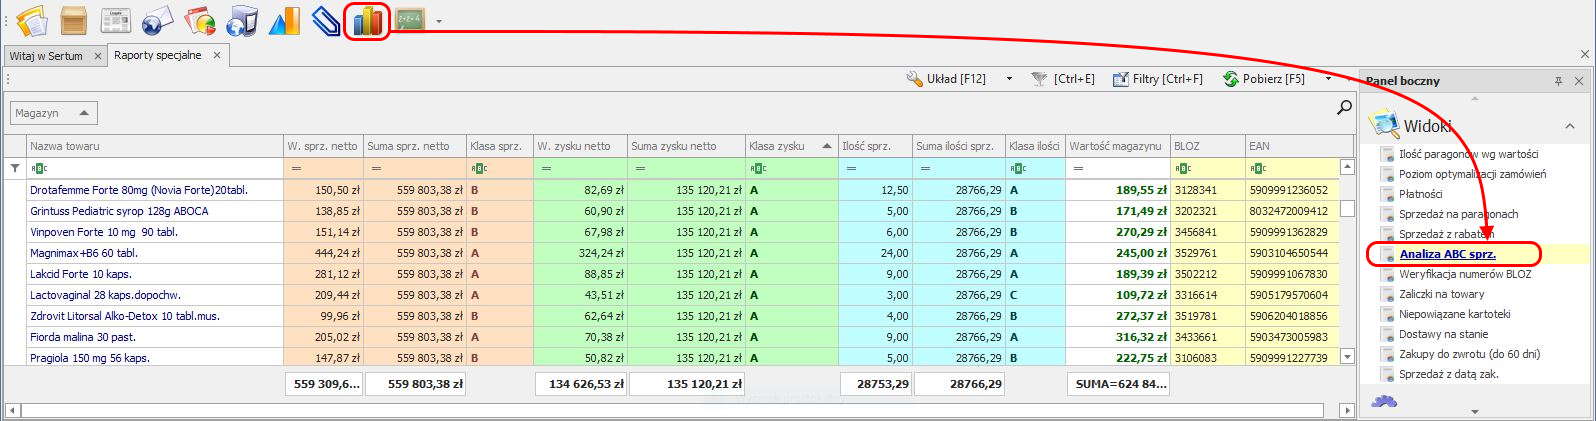Open the Dostawy na stanie view

(x=1443, y=334)
